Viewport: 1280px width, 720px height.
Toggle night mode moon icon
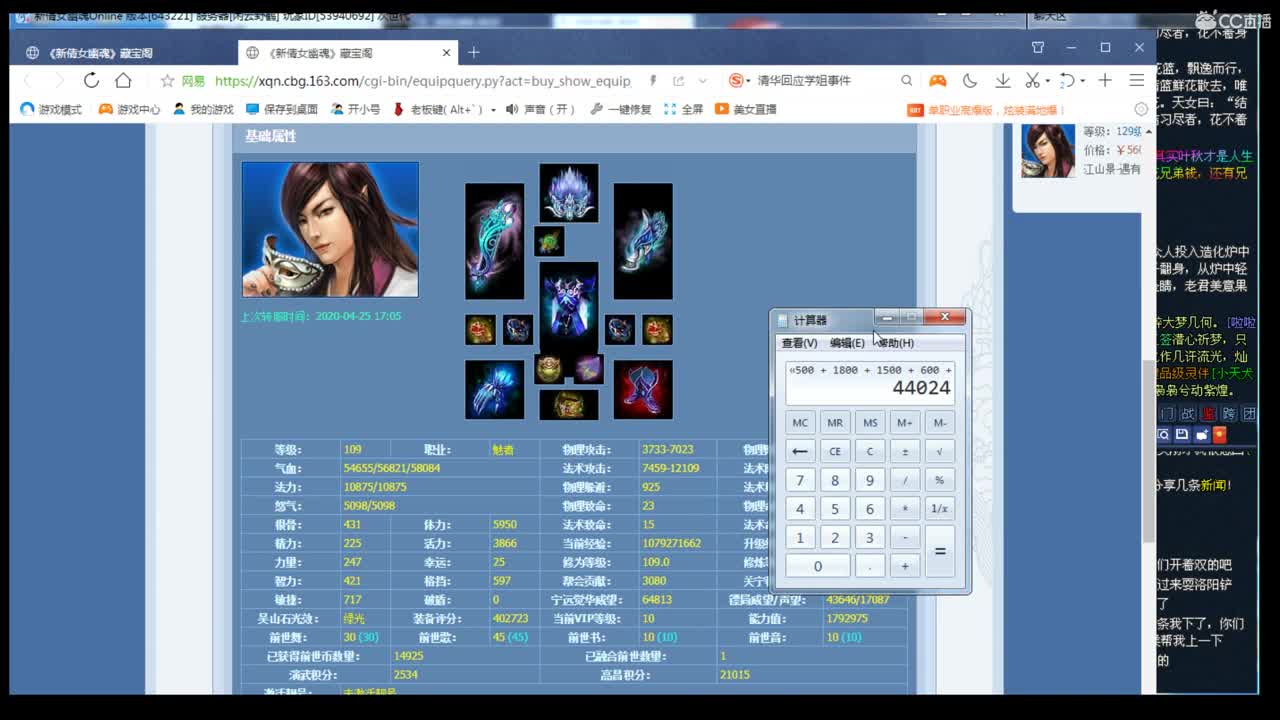(x=970, y=80)
